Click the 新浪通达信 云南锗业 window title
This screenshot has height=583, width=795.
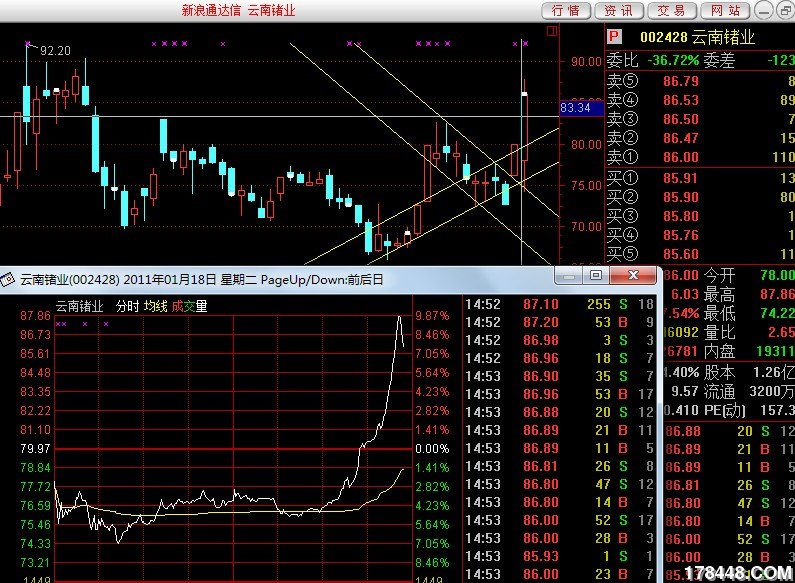coord(238,10)
